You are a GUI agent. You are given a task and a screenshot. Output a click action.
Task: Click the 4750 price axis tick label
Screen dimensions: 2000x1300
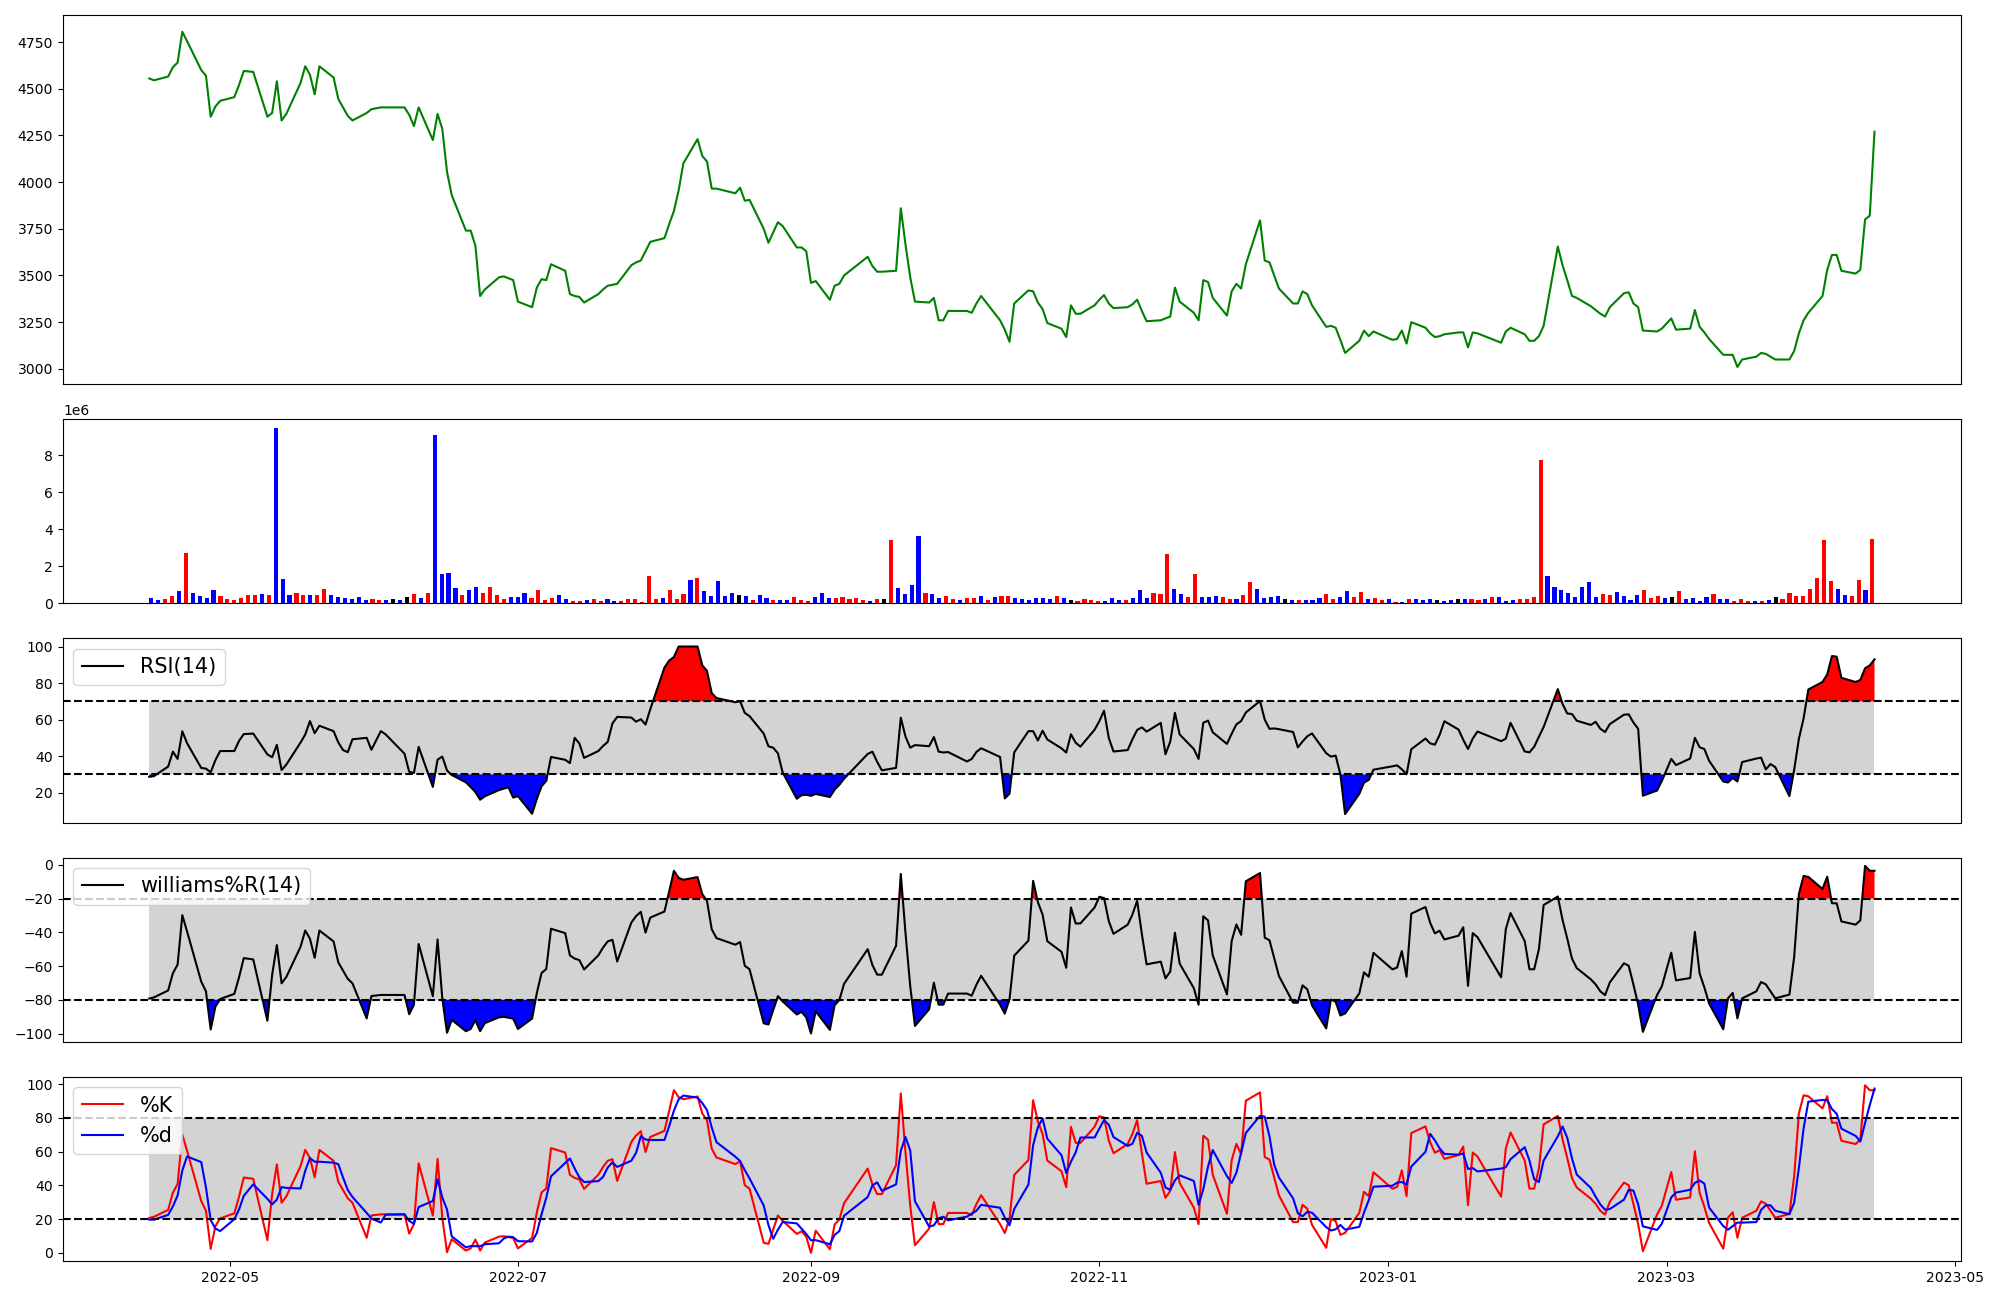coord(35,44)
